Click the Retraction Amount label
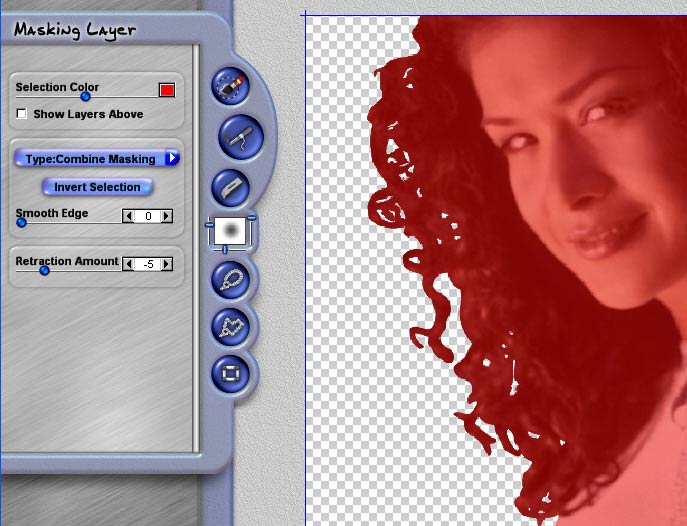Image resolution: width=687 pixels, height=526 pixels. click(67, 261)
